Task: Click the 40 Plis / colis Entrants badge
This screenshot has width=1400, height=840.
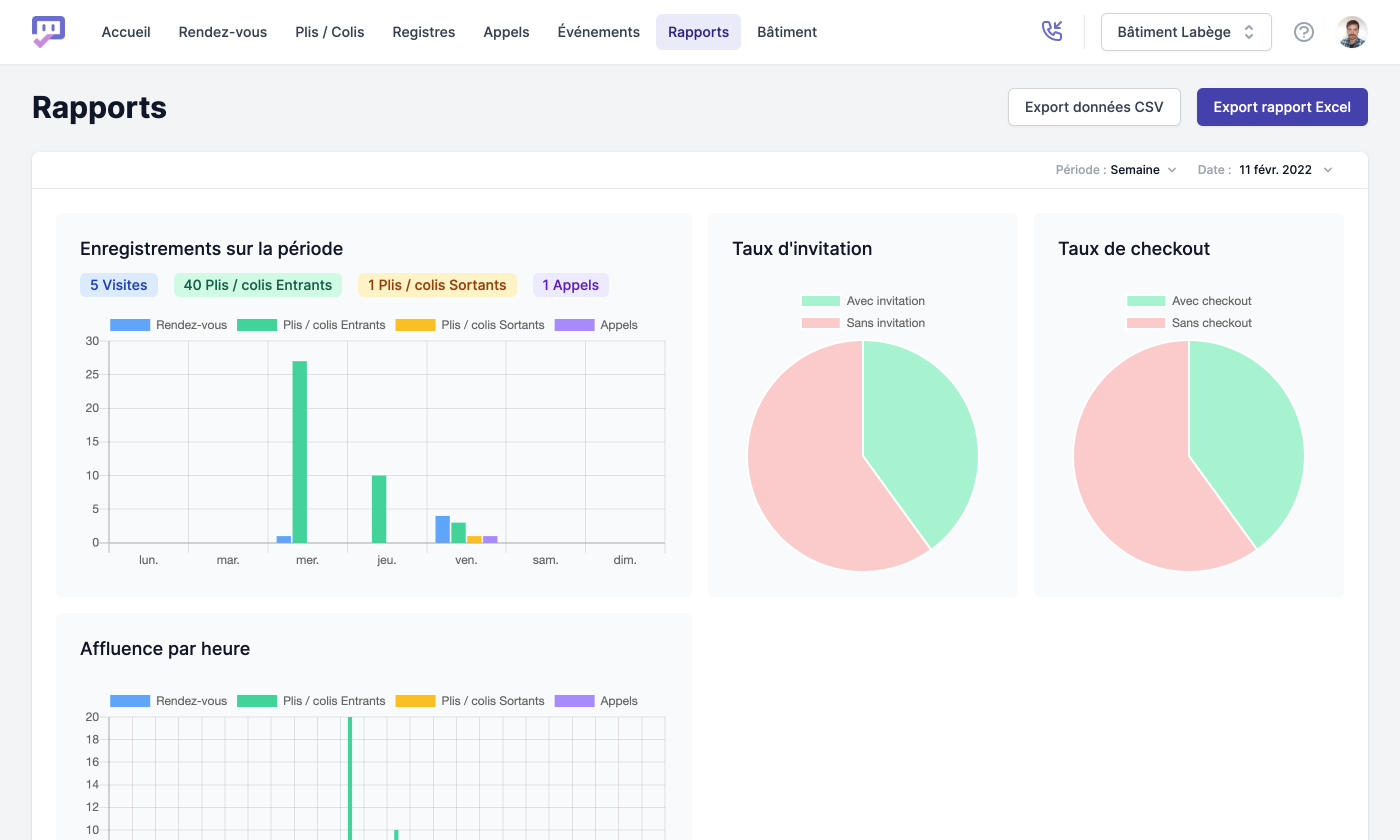Action: (x=257, y=285)
